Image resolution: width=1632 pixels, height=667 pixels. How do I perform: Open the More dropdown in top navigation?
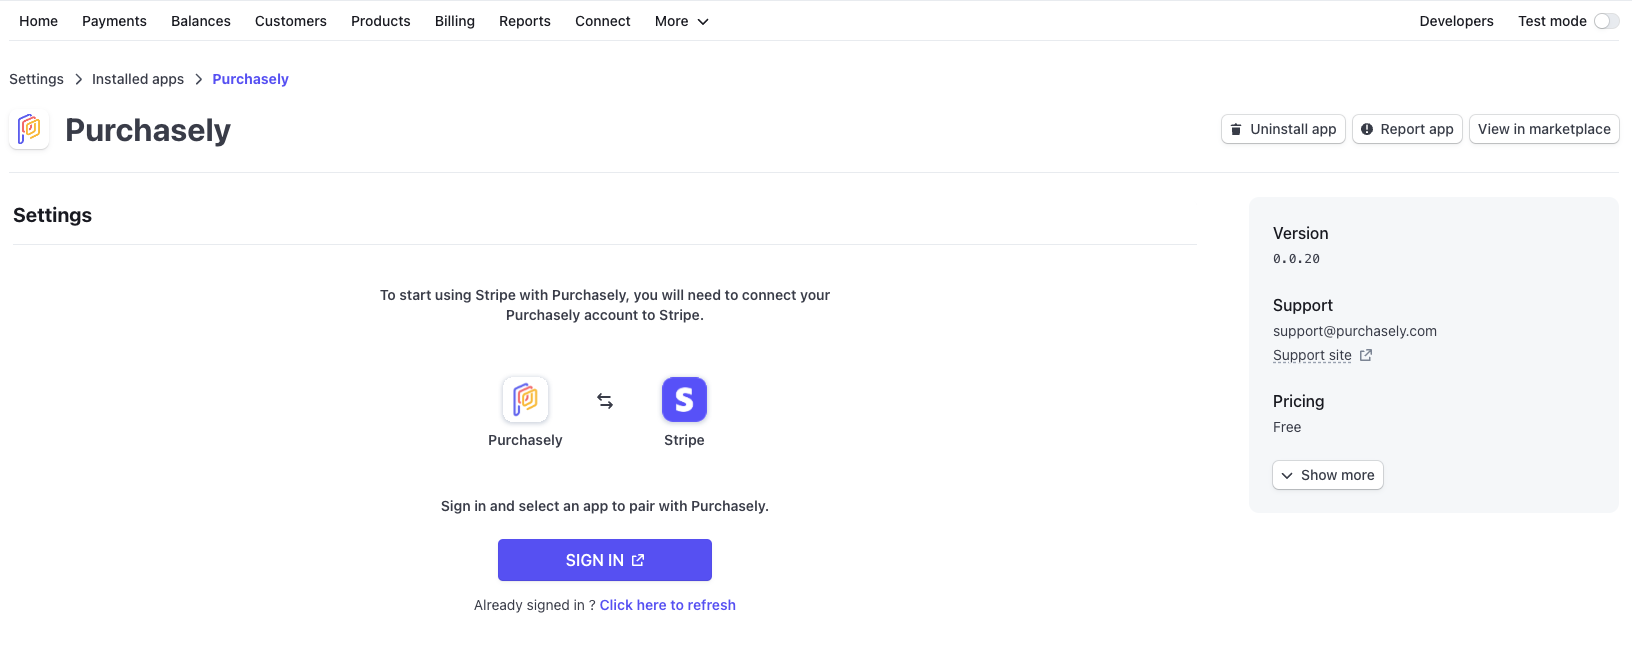(682, 21)
